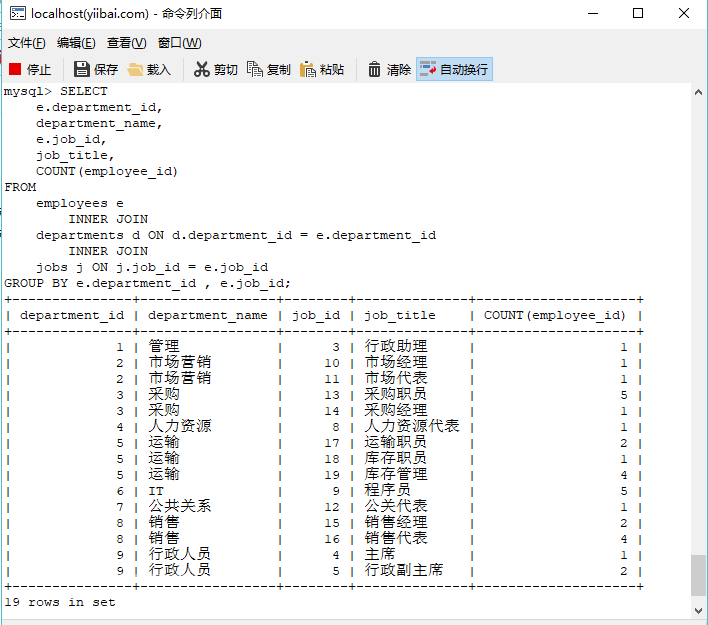The image size is (708, 625).
Task: Click the red Stop (停止) icon
Action: [x=15, y=69]
